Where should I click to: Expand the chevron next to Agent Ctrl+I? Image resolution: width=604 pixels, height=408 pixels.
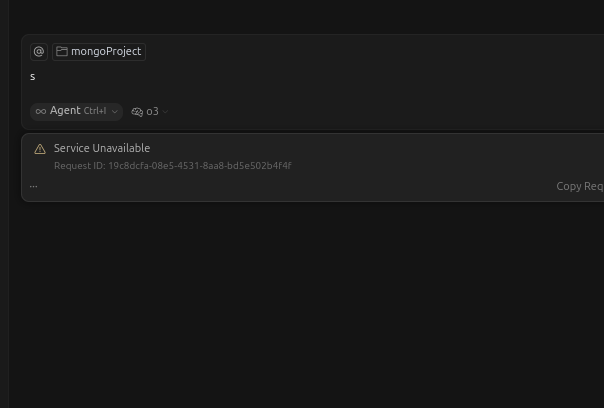[114, 112]
